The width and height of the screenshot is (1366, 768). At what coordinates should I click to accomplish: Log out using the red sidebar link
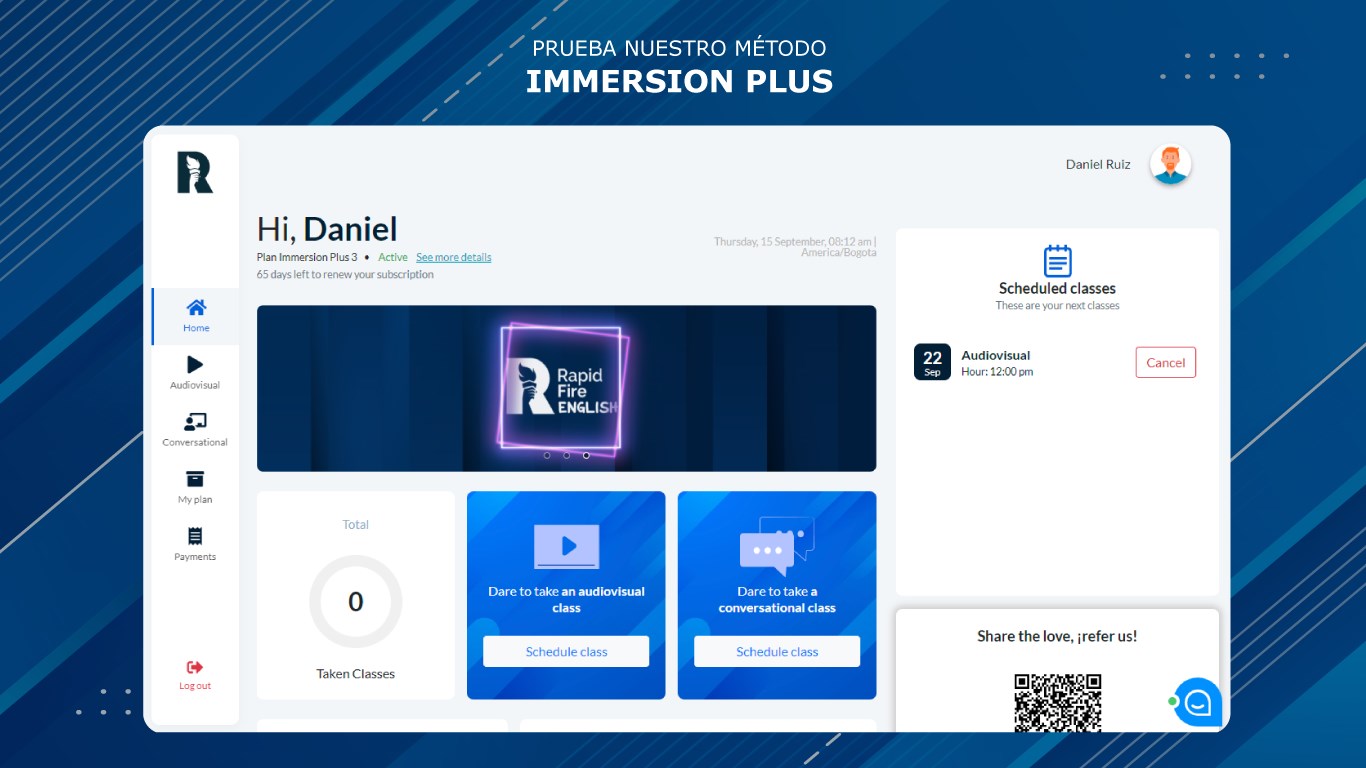point(195,675)
